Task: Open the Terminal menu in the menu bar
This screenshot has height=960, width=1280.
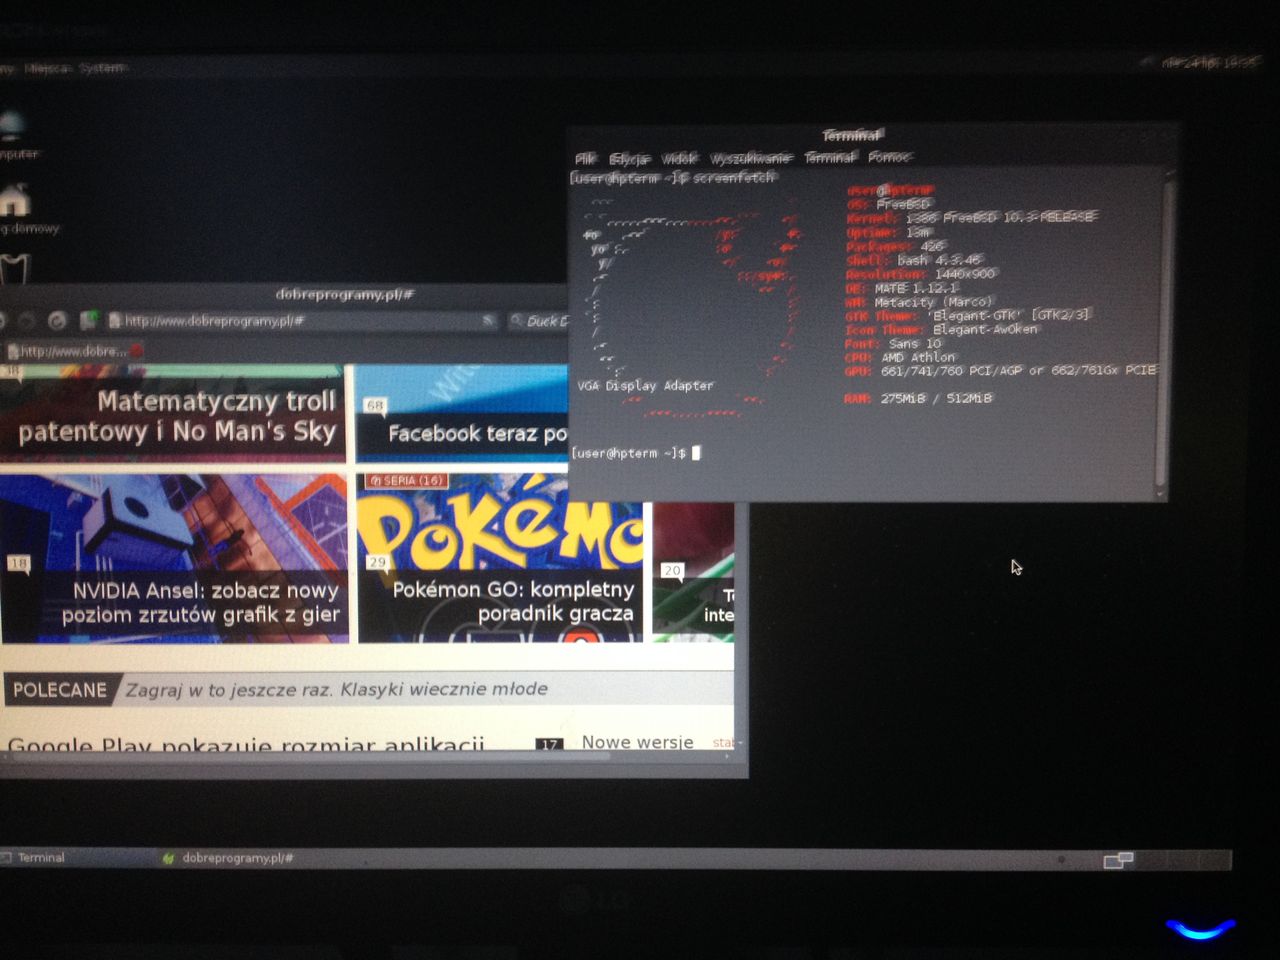Action: point(830,157)
